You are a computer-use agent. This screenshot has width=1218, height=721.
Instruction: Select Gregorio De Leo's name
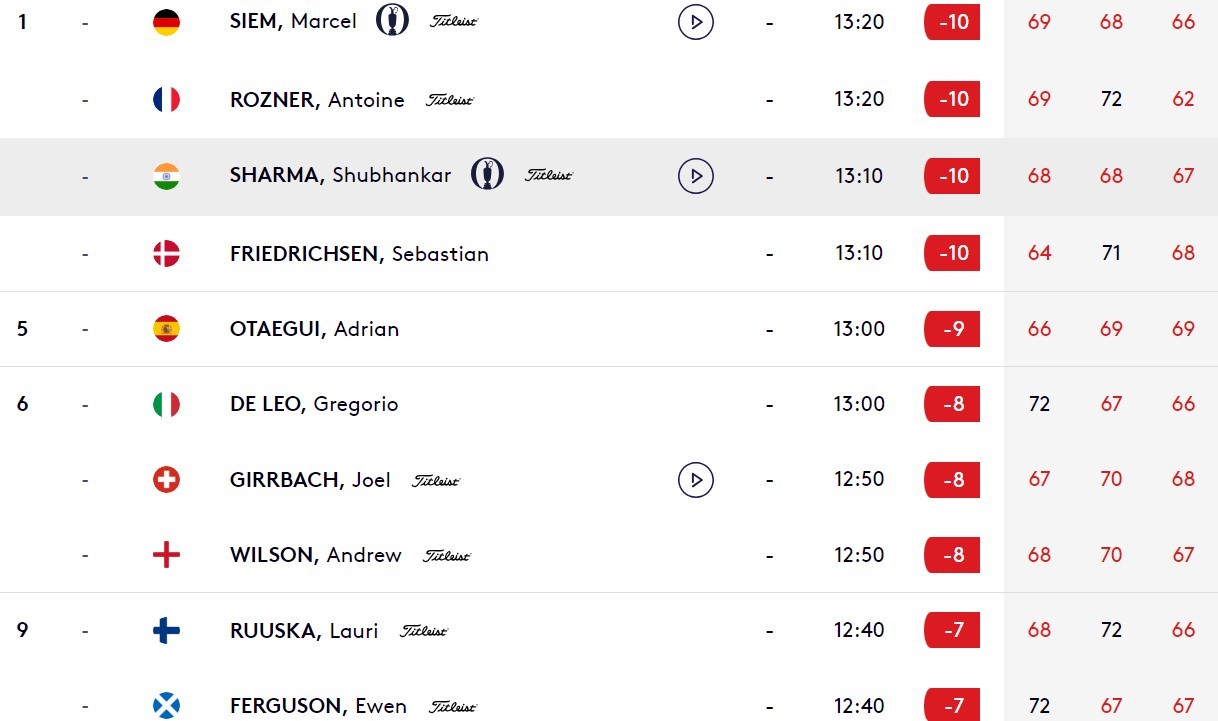point(314,404)
